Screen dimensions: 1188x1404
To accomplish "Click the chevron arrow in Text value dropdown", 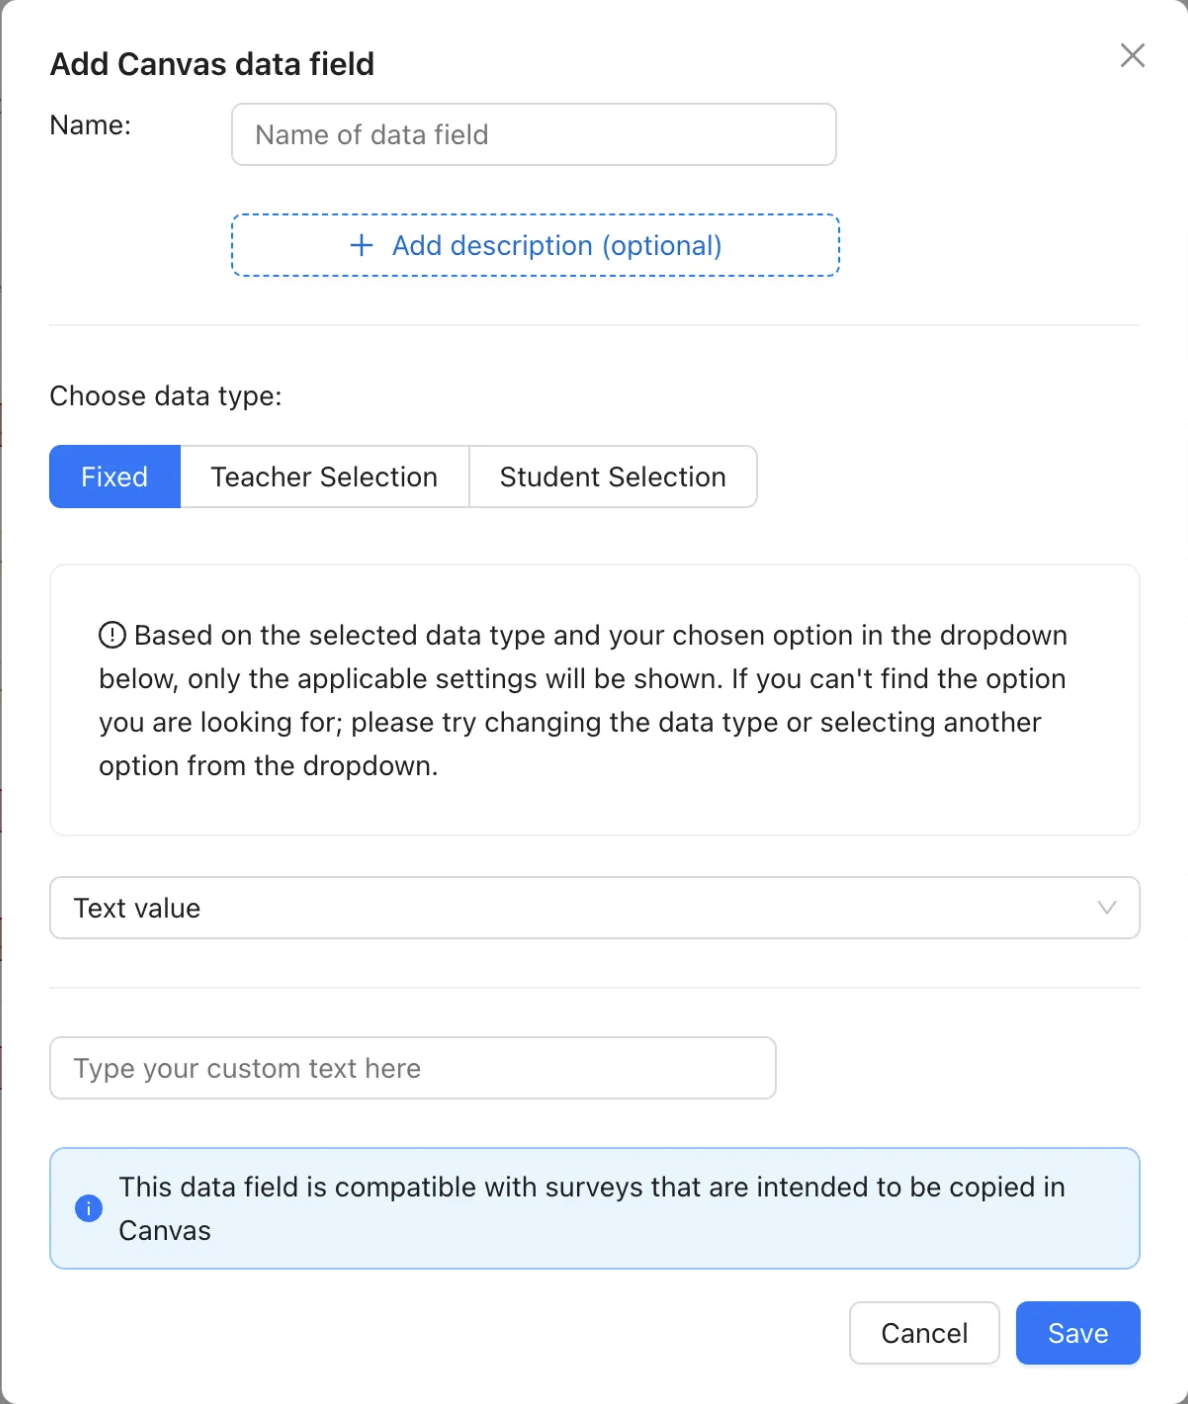I will [1106, 908].
